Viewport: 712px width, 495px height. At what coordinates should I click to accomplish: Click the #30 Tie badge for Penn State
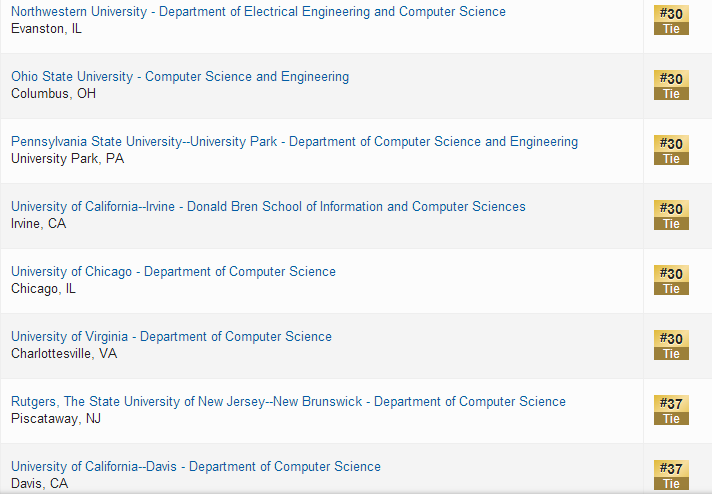[671, 150]
